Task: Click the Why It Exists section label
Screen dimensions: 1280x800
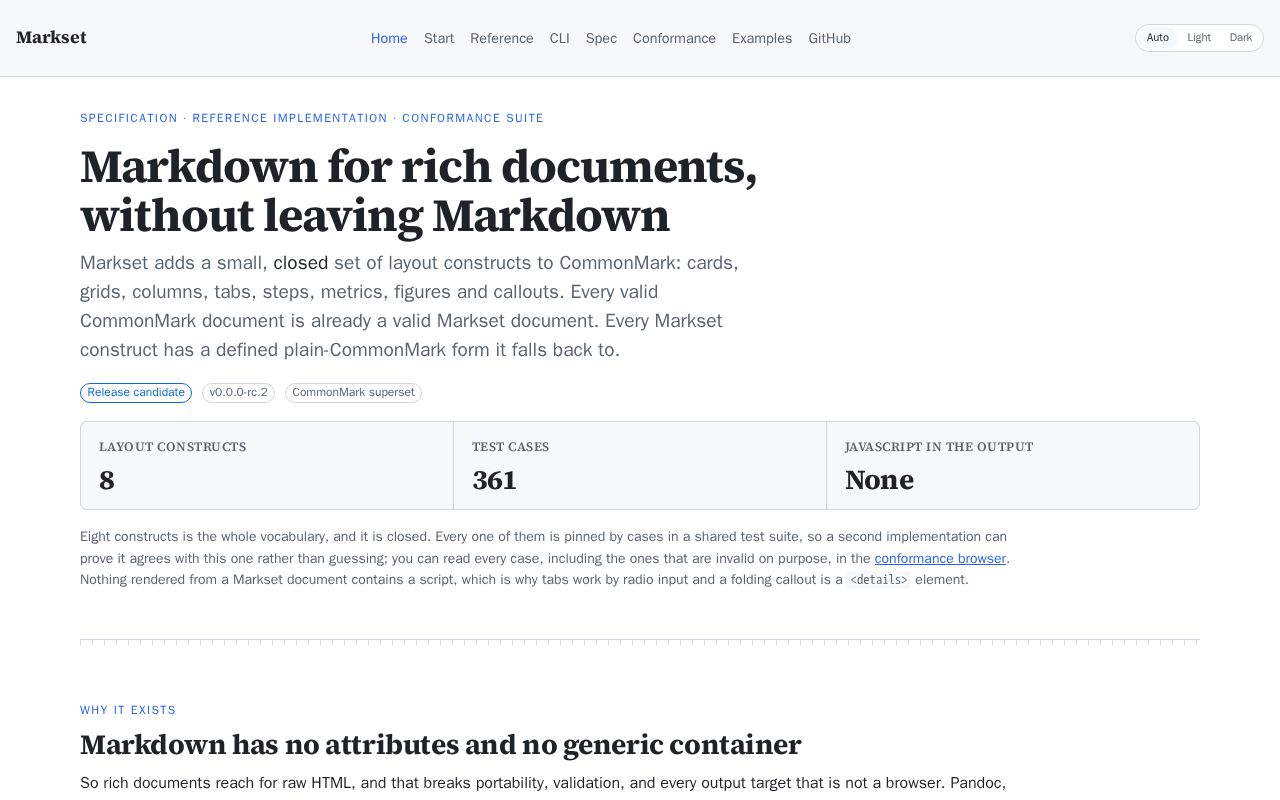Action: [128, 710]
